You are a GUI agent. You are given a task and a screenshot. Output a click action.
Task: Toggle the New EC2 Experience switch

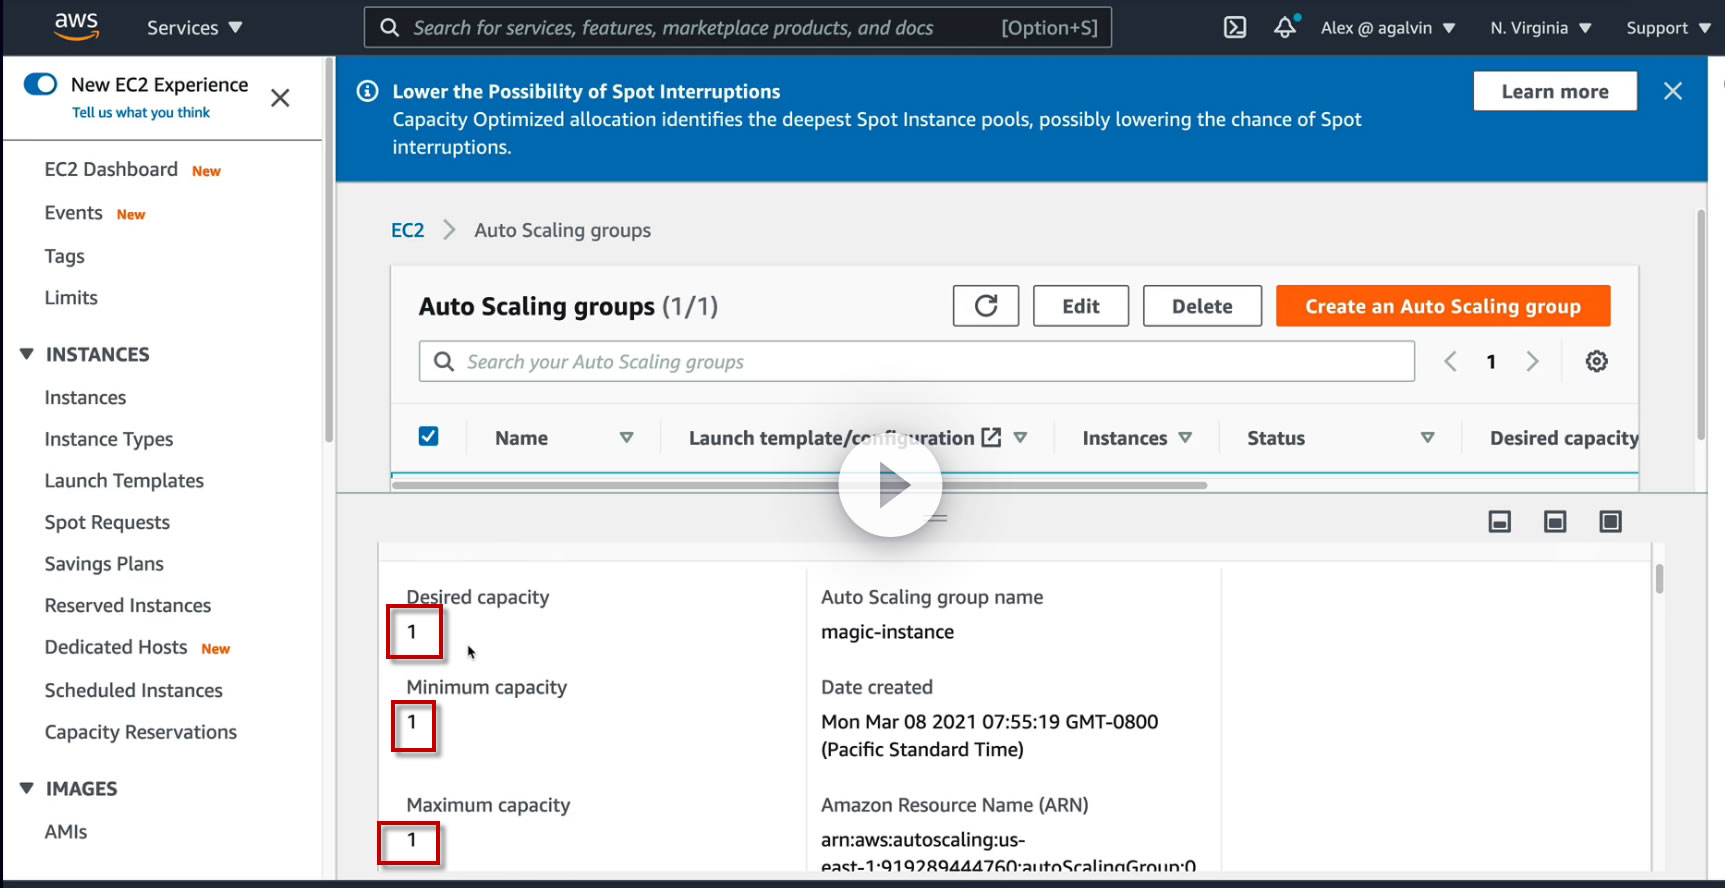click(x=41, y=84)
